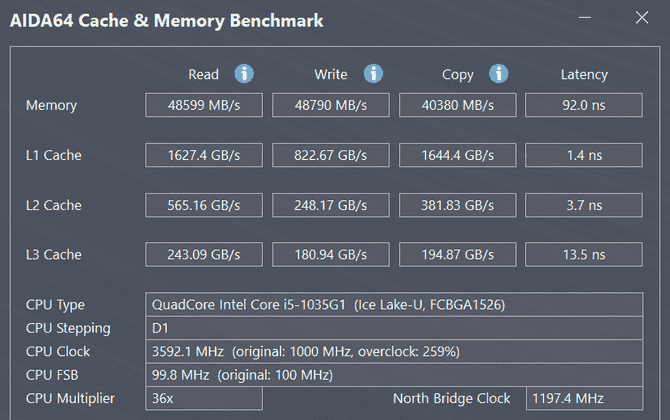Viewport: 670px width, 420px height.
Task: Click the Copy info icon
Action: click(x=498, y=74)
